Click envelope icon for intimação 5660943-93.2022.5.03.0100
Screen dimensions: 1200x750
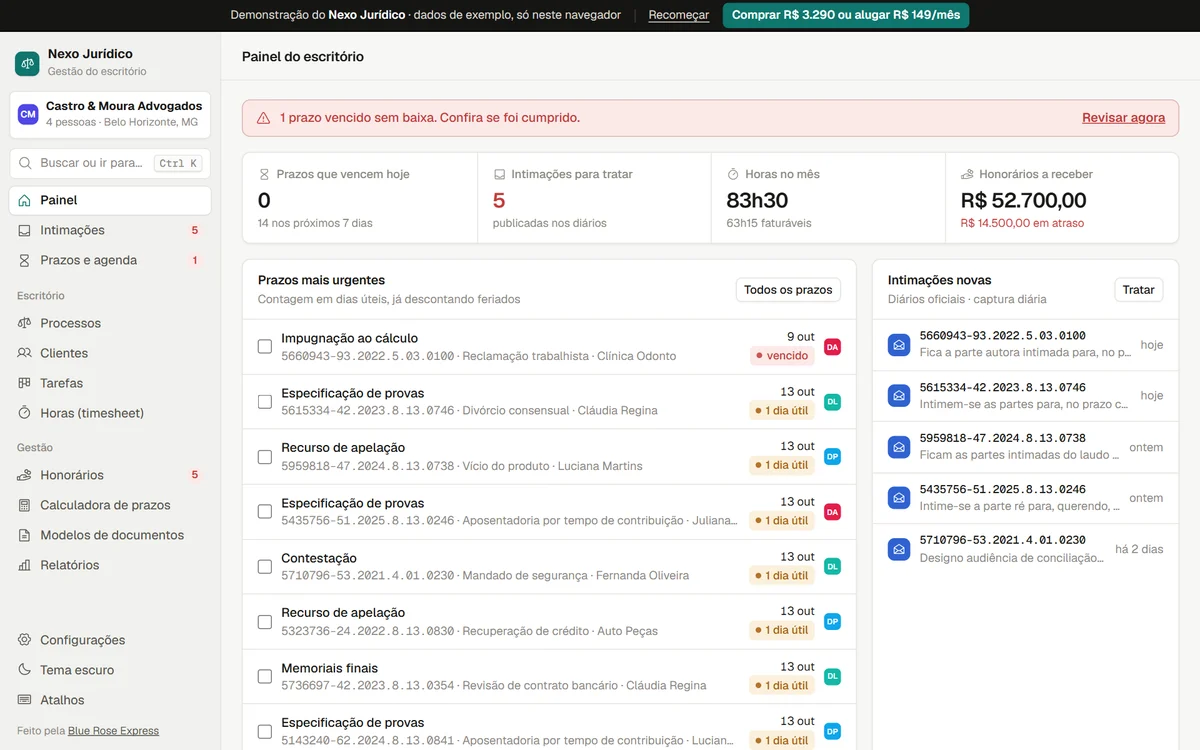tap(899, 345)
